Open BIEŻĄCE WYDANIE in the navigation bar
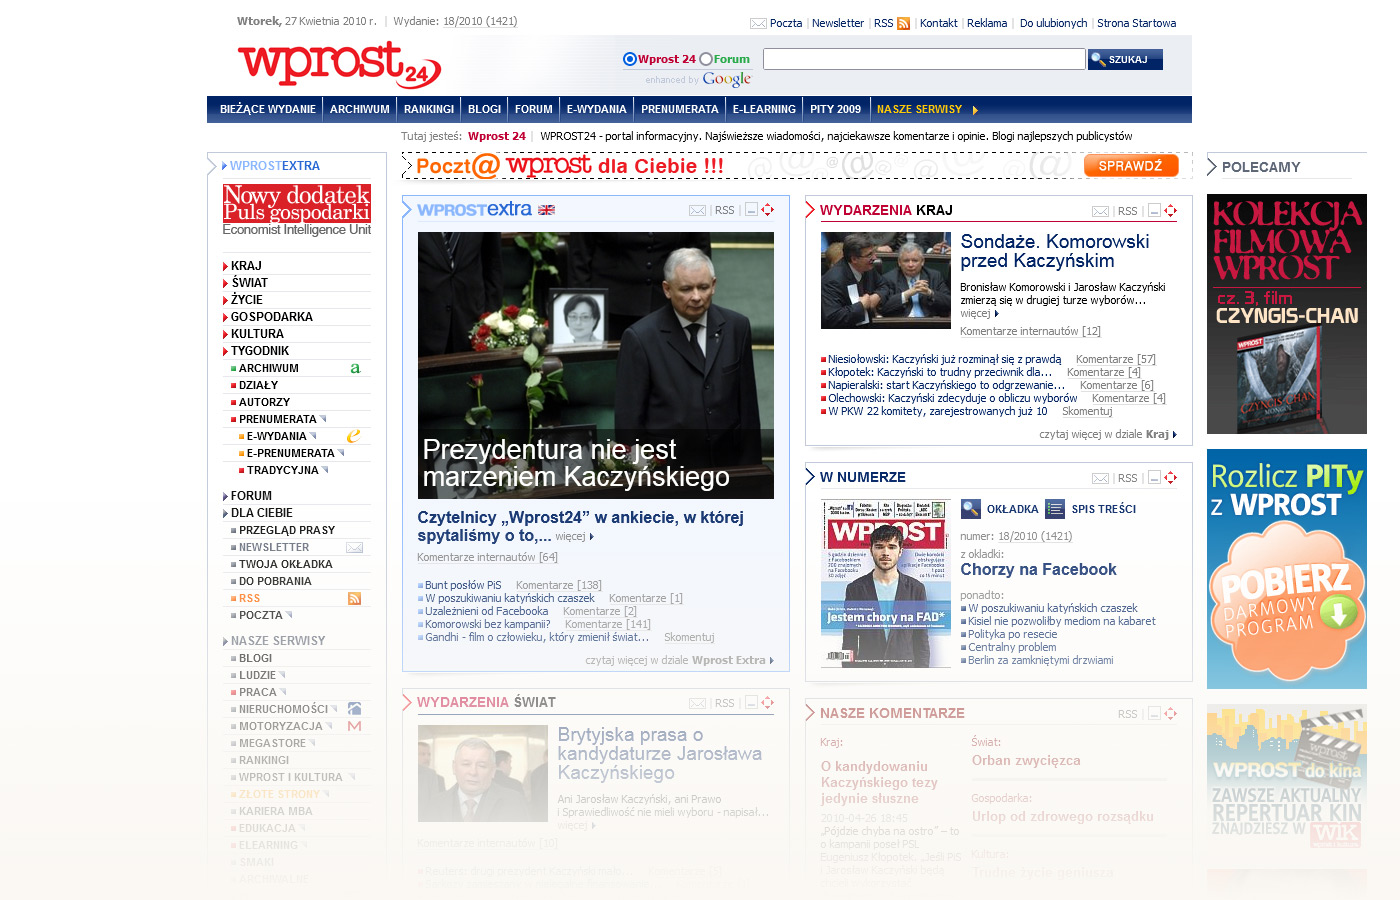This screenshot has width=1400, height=900. (x=268, y=109)
